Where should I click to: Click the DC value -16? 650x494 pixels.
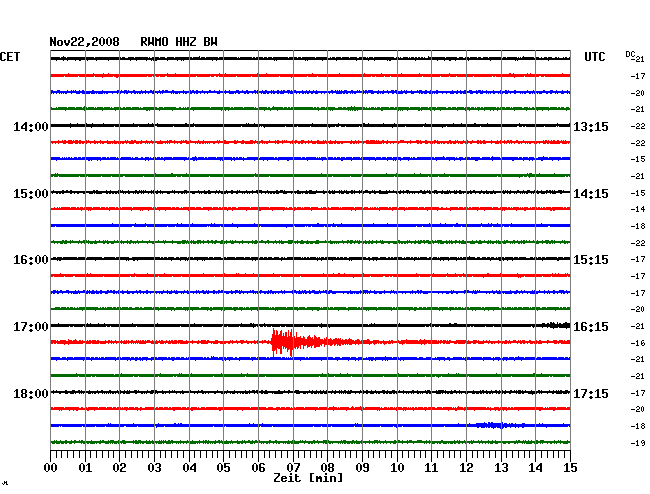(x=638, y=343)
